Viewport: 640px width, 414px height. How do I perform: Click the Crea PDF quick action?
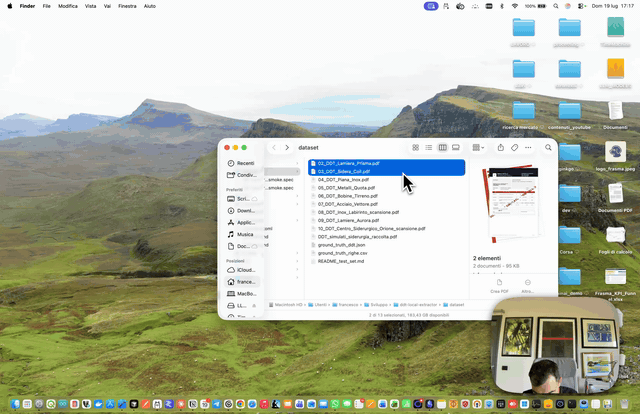pos(499,286)
